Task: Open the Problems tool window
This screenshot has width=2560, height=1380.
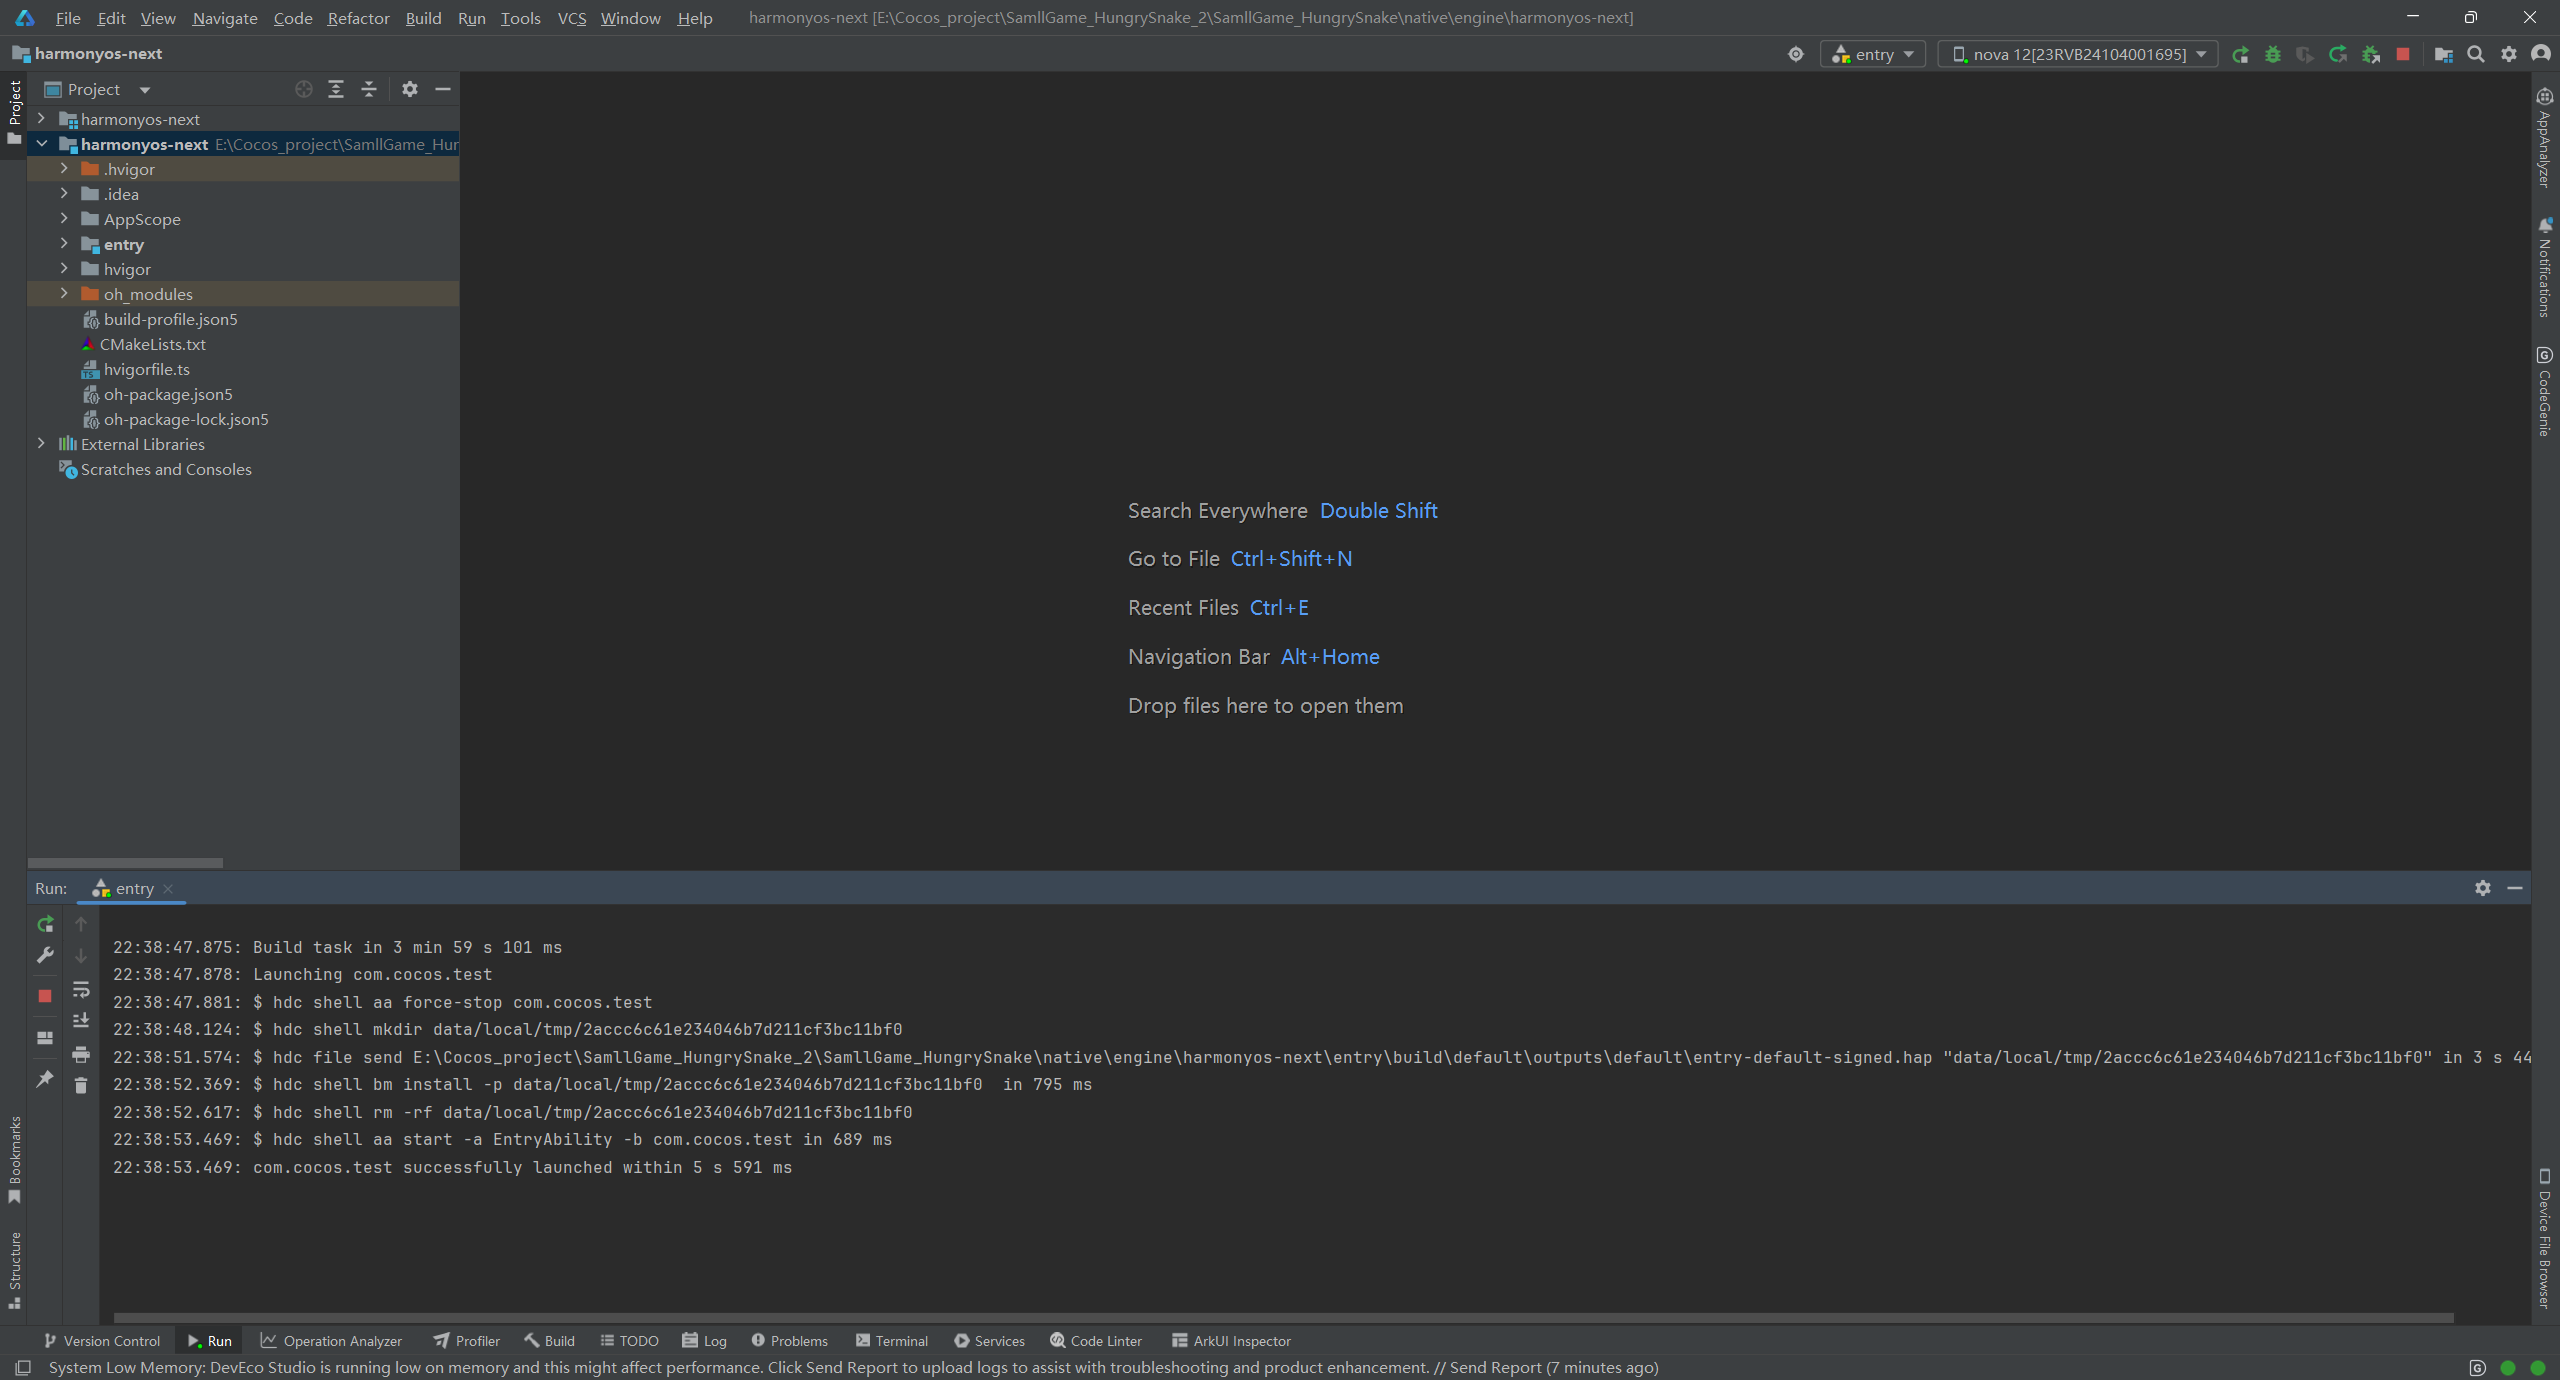Action: coord(789,1341)
